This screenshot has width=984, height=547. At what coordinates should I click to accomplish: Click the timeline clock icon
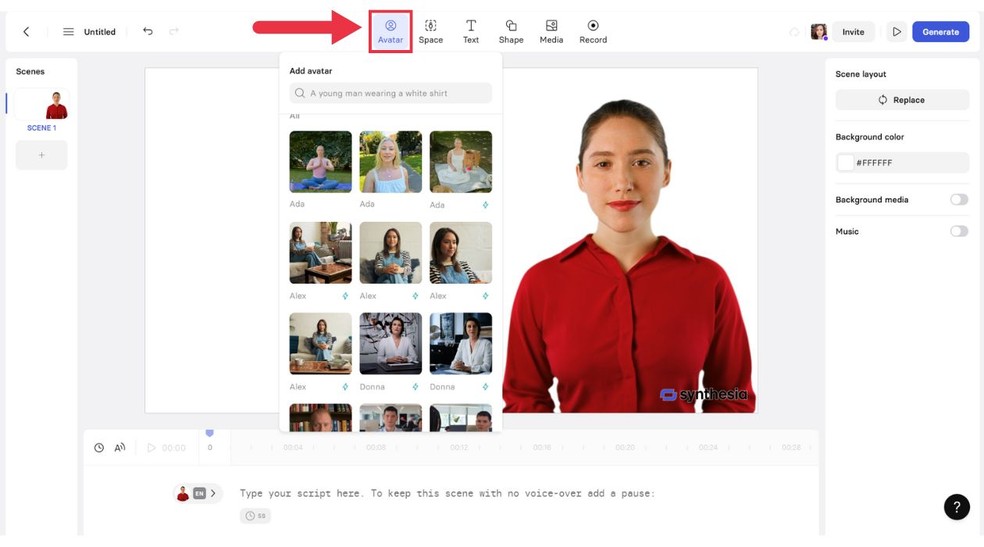[x=99, y=447]
